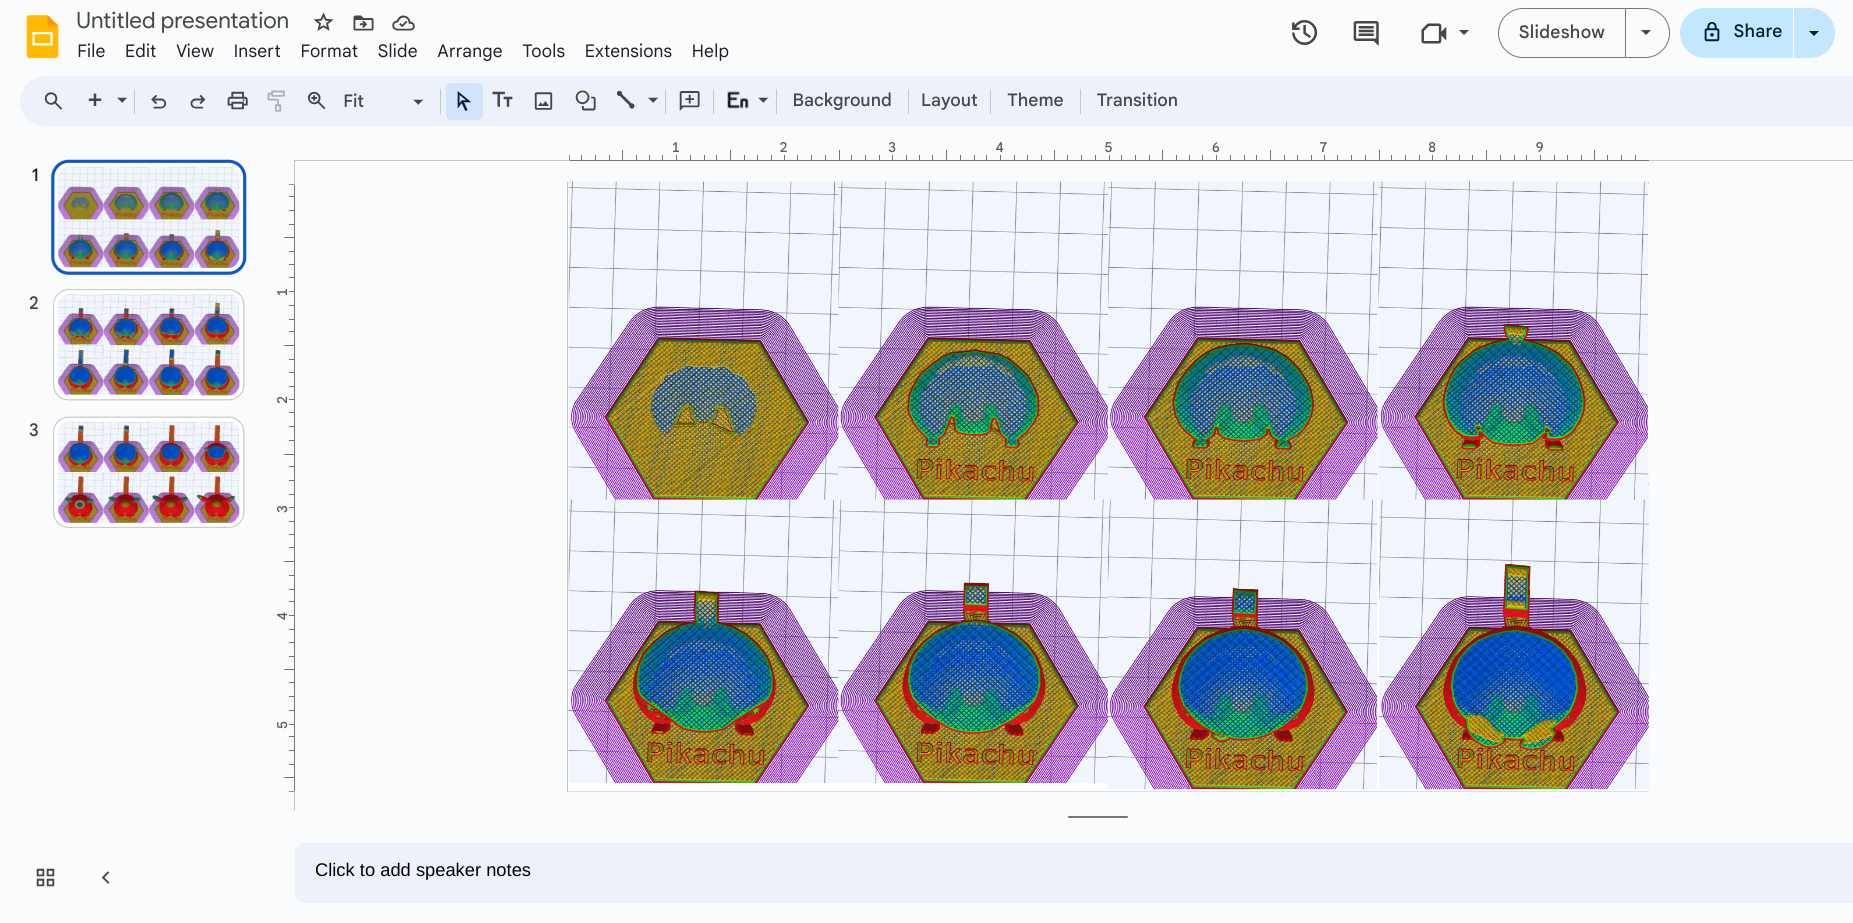The width and height of the screenshot is (1853, 923).
Task: Collapse the filmstrip panel arrow
Action: (x=105, y=877)
